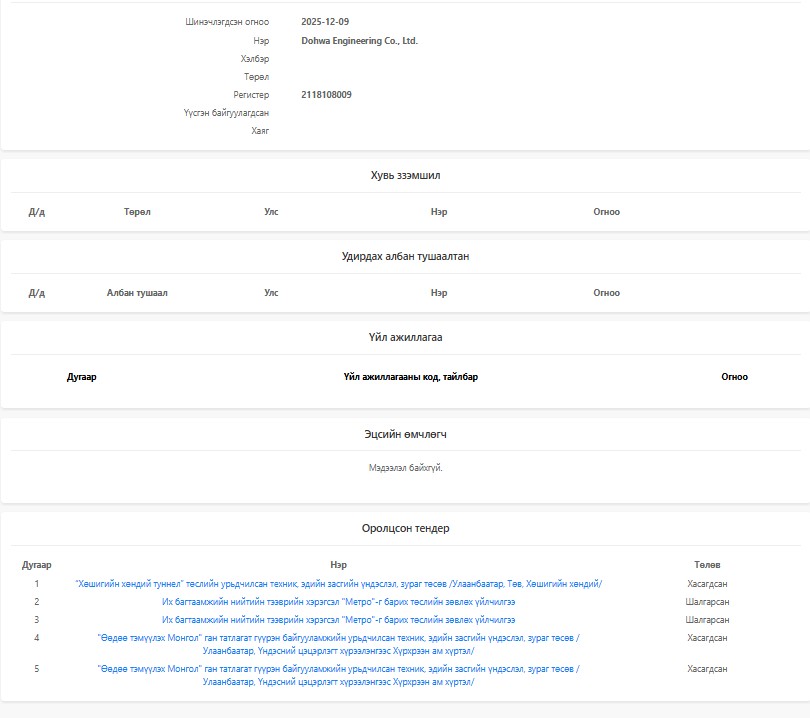Click the "Үйл ажиллагааны код, тайлбар" column header

[411, 377]
